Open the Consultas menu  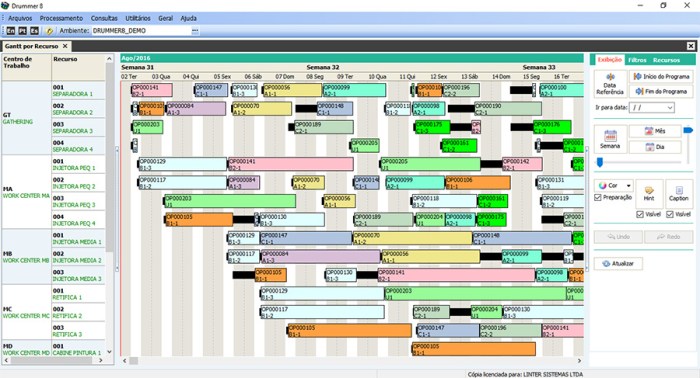pyautogui.click(x=104, y=18)
